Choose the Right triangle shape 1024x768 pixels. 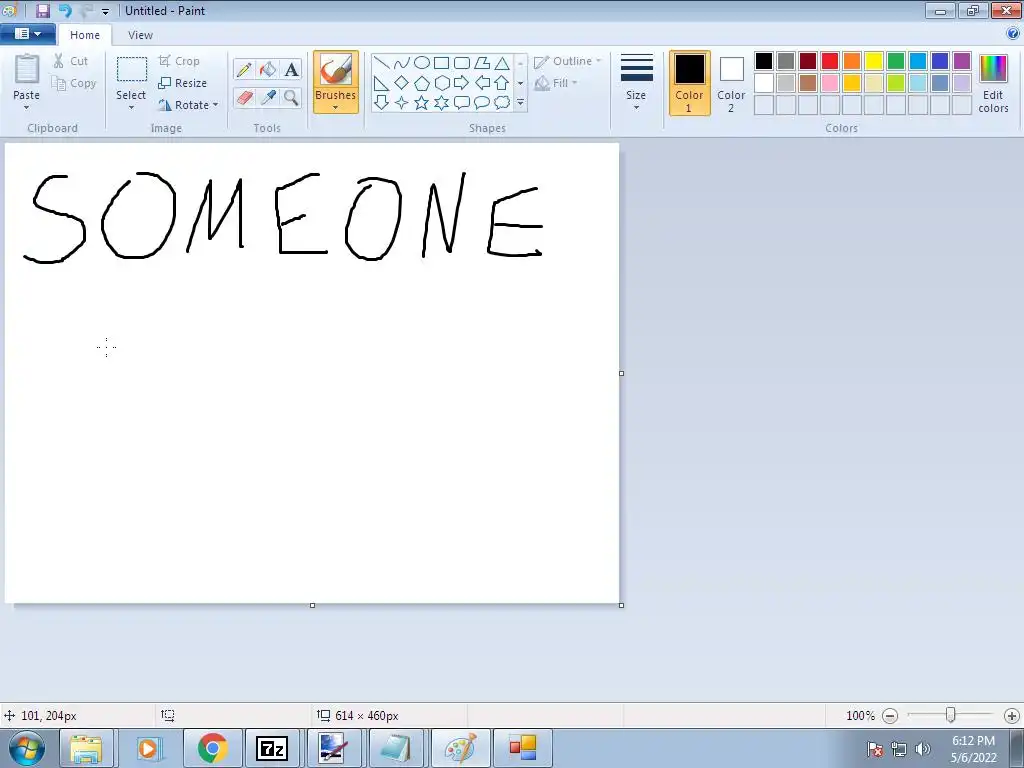[x=382, y=83]
